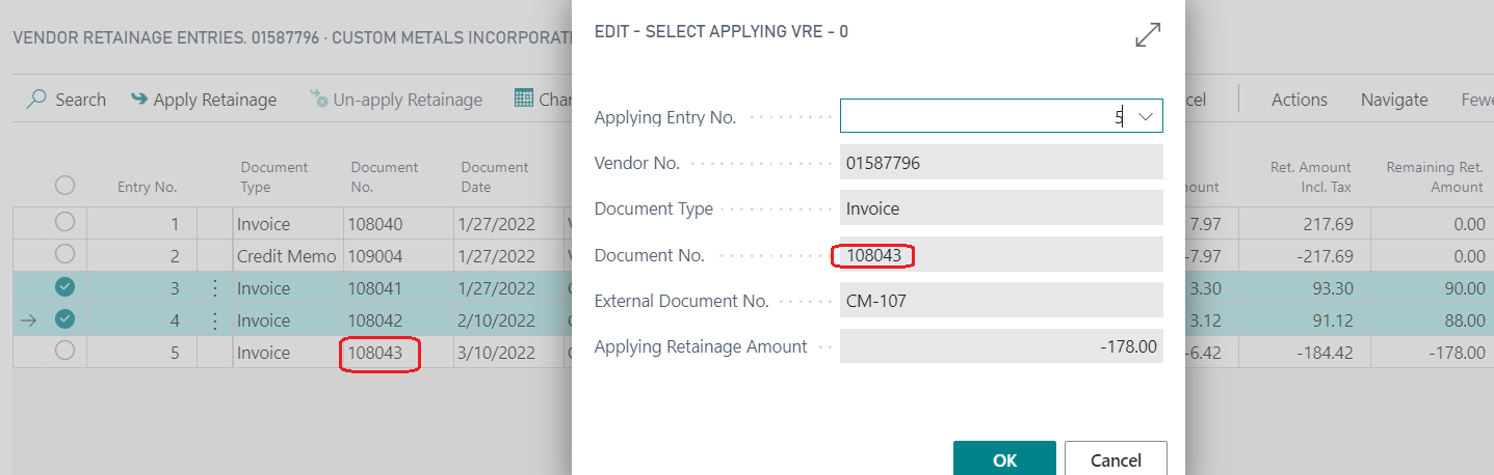Click the Apply Retainage arrow icon
Viewport: 1494px width, 475px height.
click(x=139, y=99)
